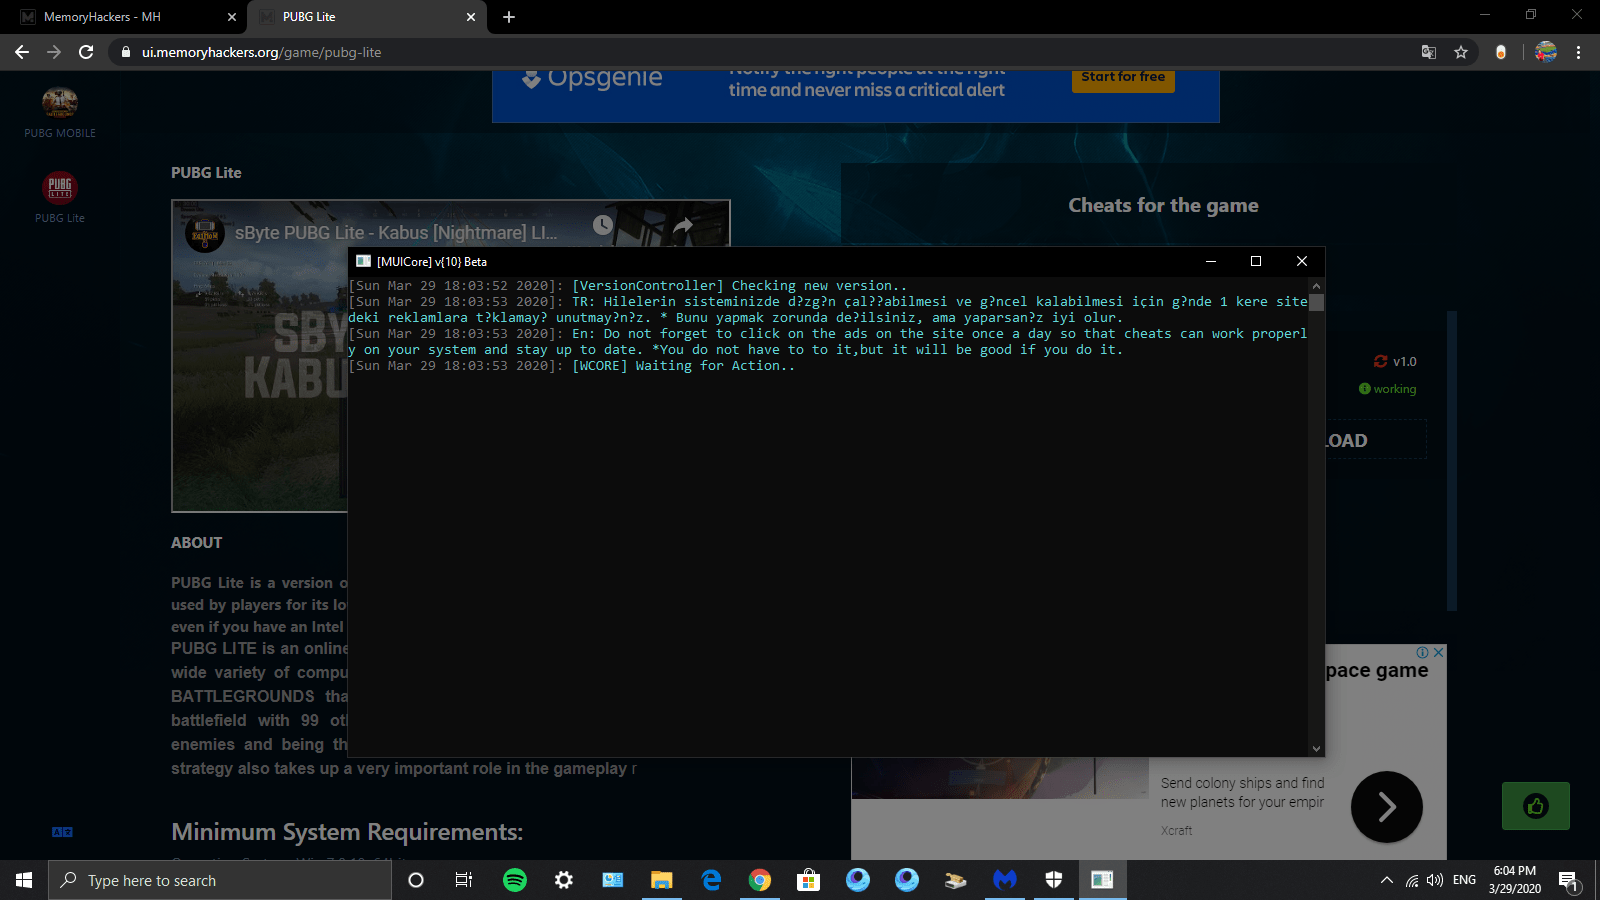Open the notification center icon
This screenshot has height=900, width=1600.
tap(1568, 880)
